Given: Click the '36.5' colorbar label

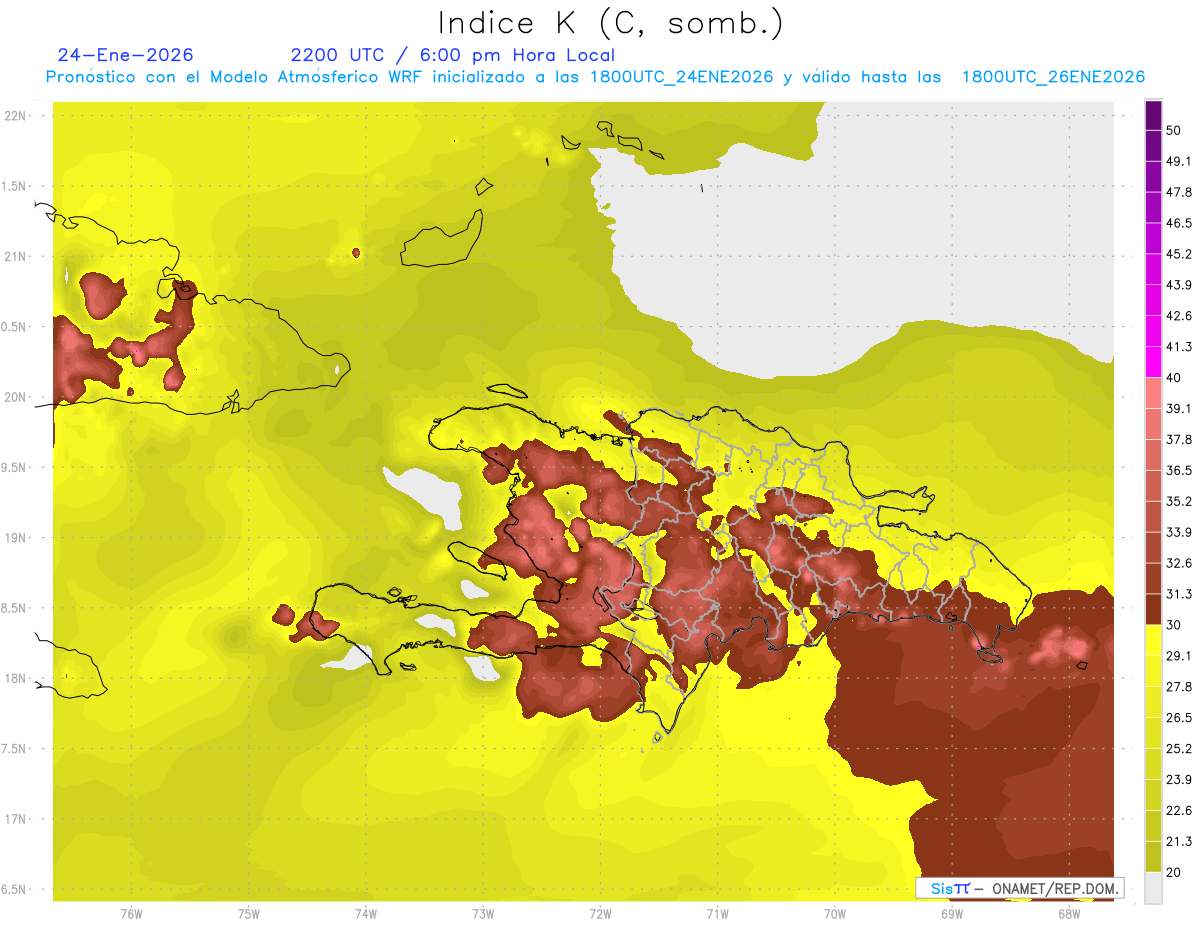Looking at the screenshot, I should point(1179,470).
